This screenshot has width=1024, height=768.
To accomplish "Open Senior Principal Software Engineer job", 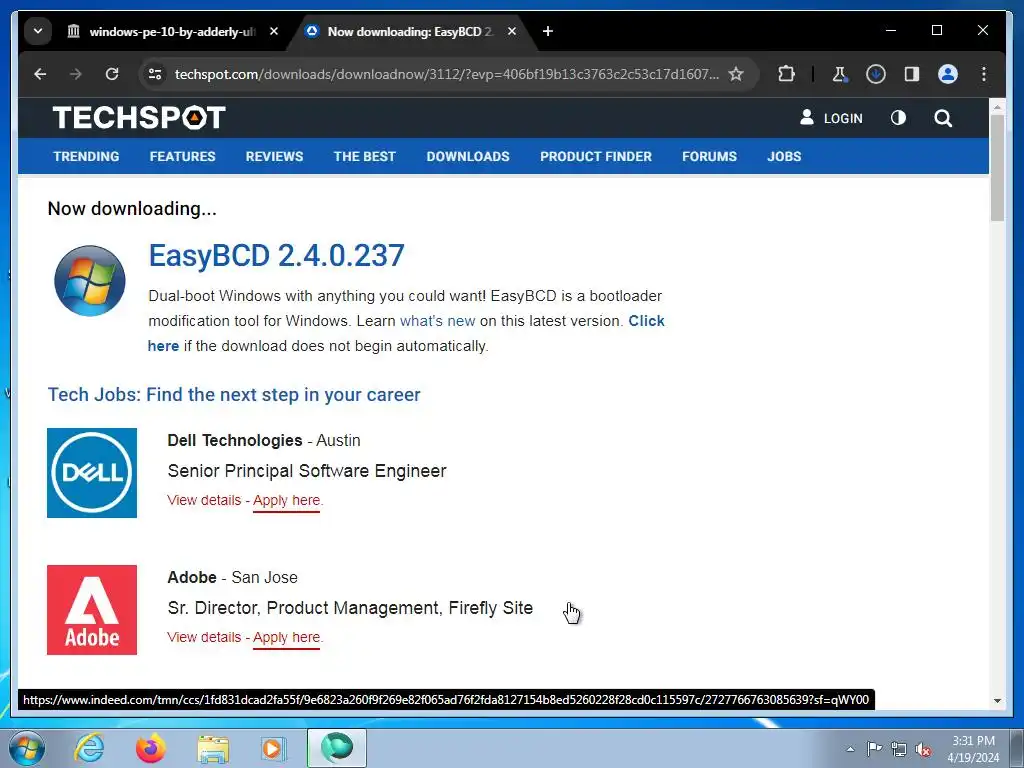I will [307, 471].
